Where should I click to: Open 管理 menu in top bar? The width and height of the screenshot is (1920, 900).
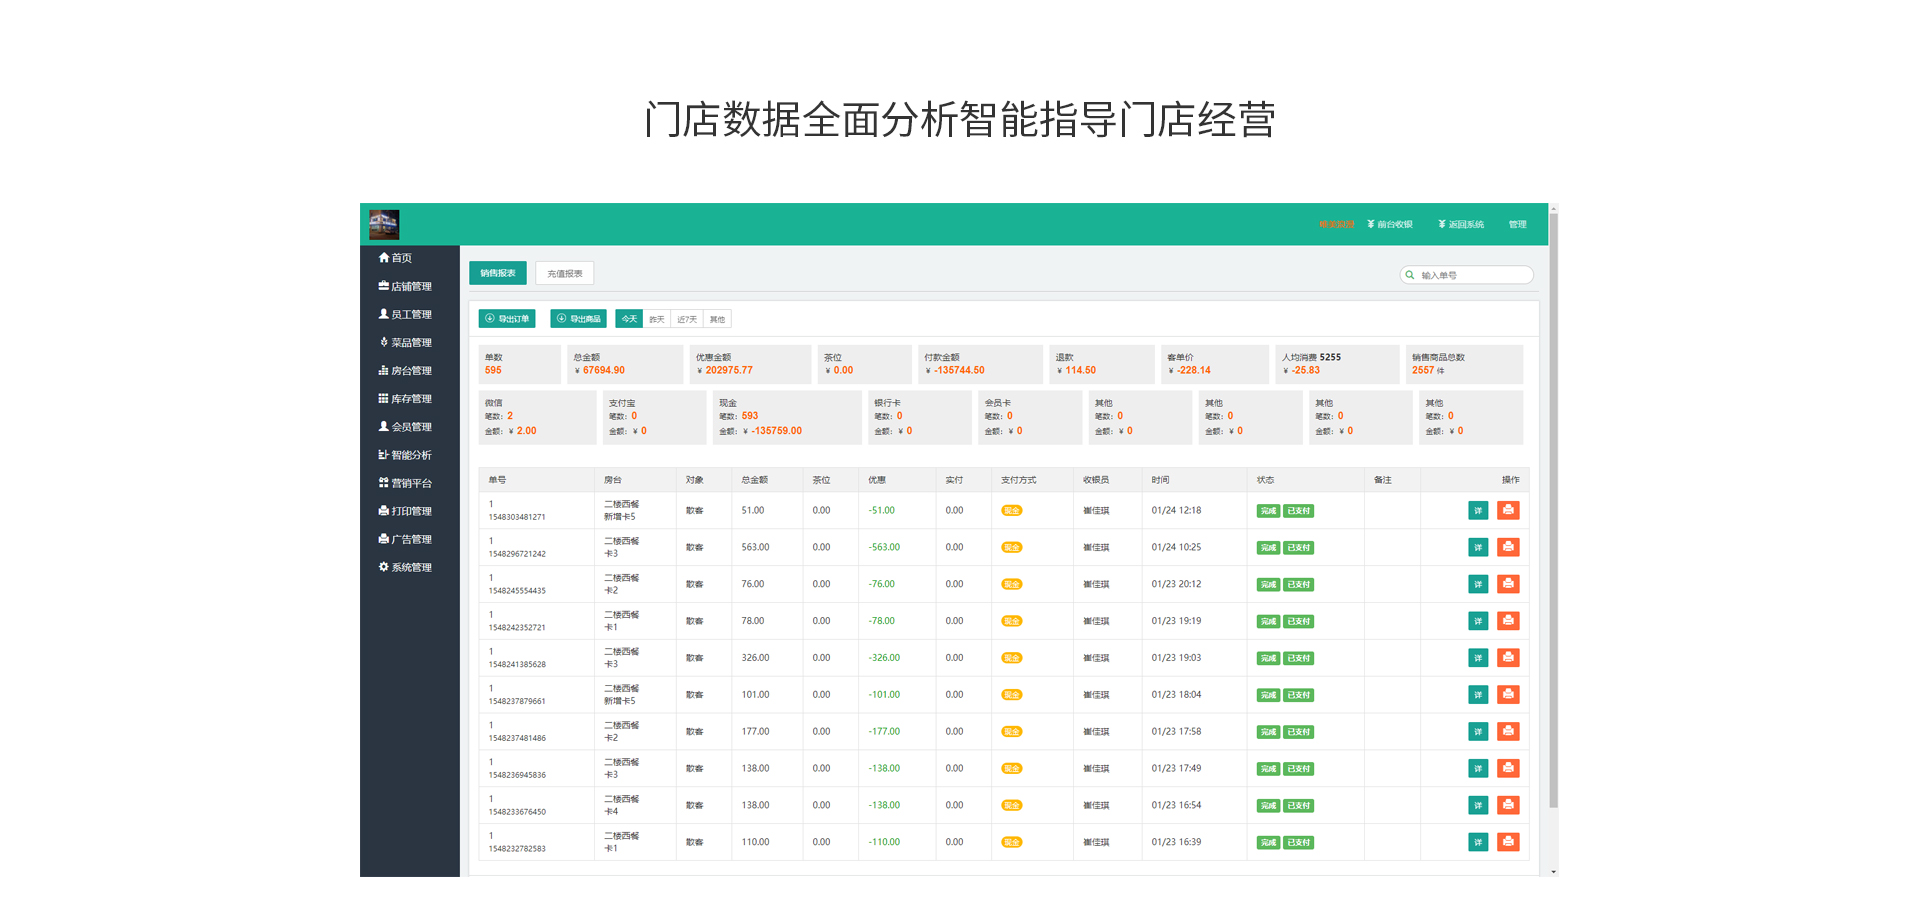tap(1518, 224)
